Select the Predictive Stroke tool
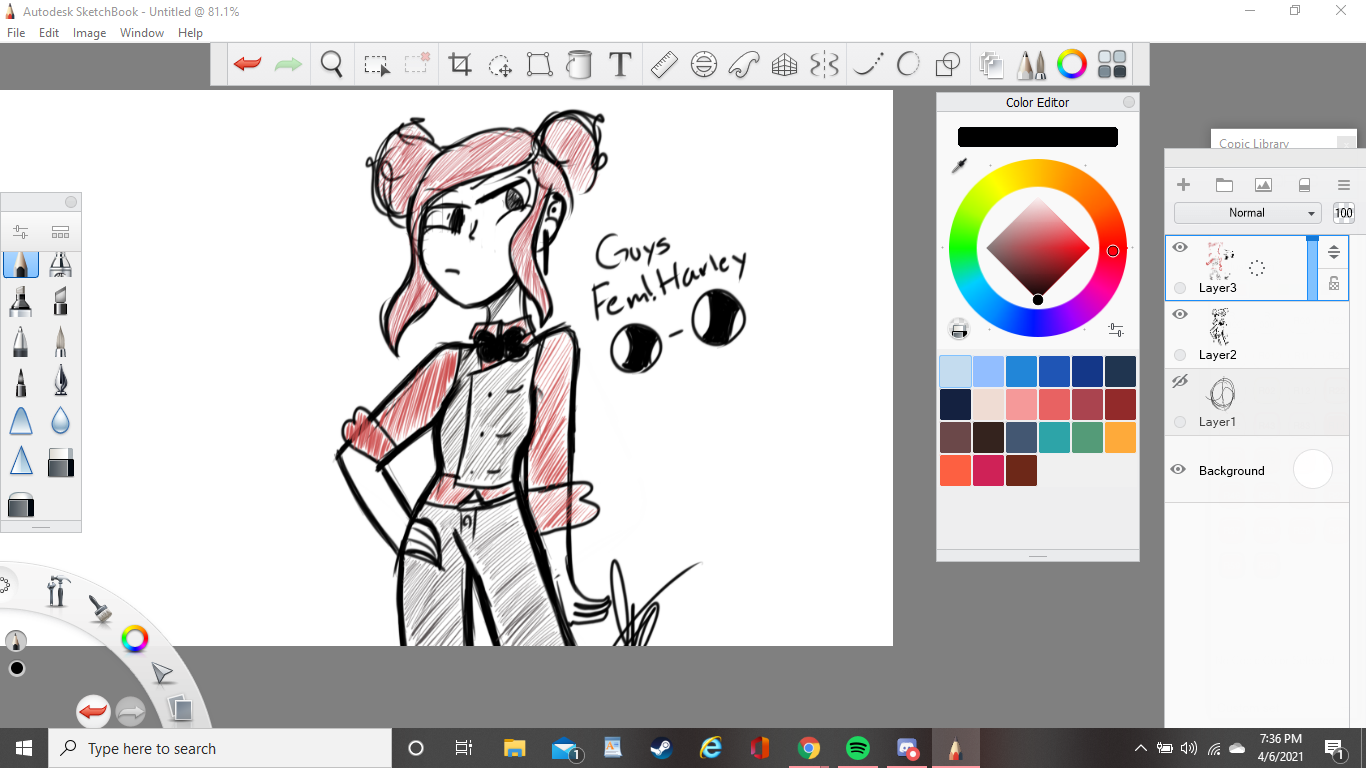The image size is (1366, 768). pos(908,65)
